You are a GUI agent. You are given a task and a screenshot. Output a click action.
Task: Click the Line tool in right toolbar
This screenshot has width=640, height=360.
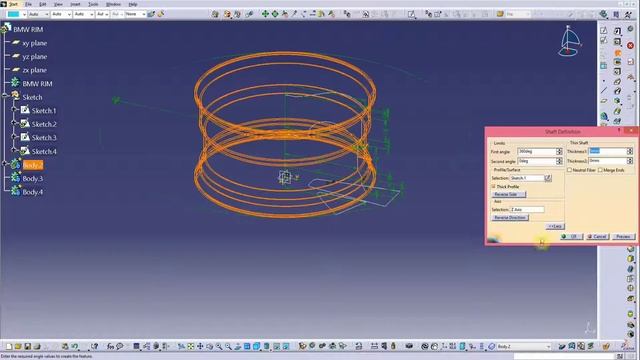click(x=604, y=91)
